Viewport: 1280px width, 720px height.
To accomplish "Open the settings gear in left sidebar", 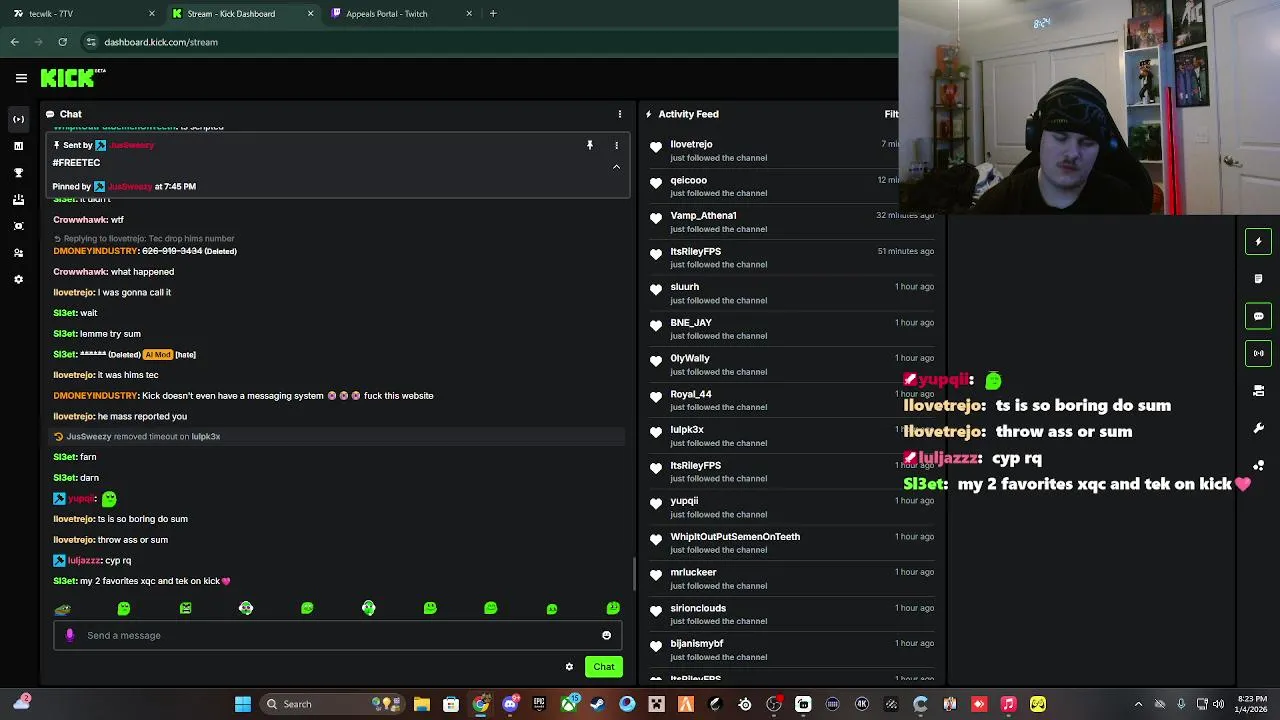I will pyautogui.click(x=18, y=280).
